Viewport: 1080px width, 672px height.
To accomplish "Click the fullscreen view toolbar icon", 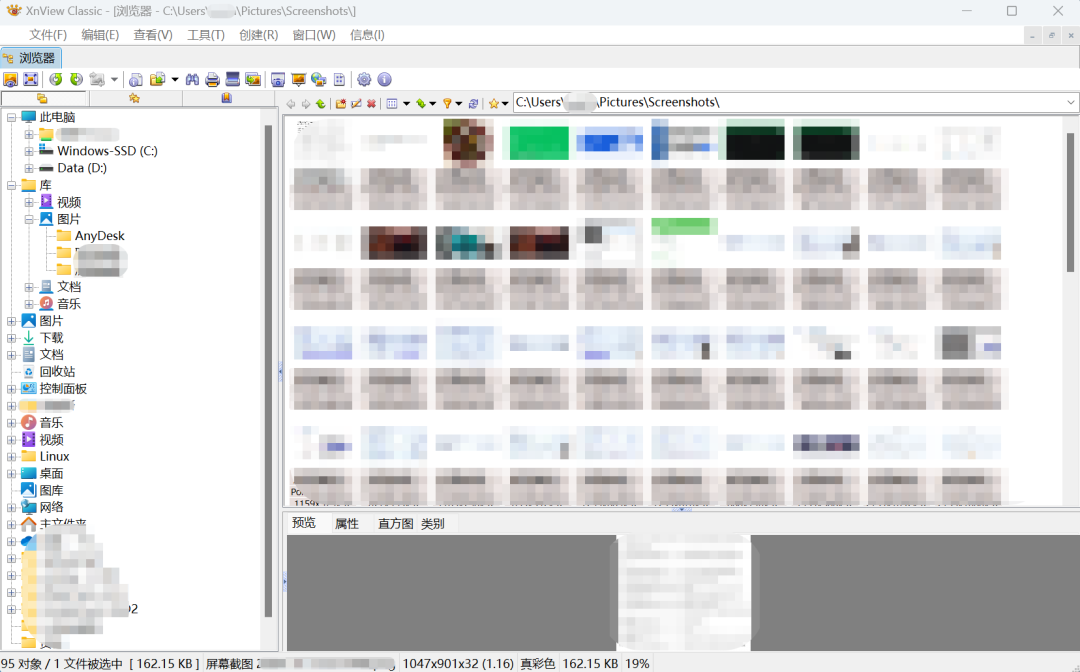I will [31, 79].
